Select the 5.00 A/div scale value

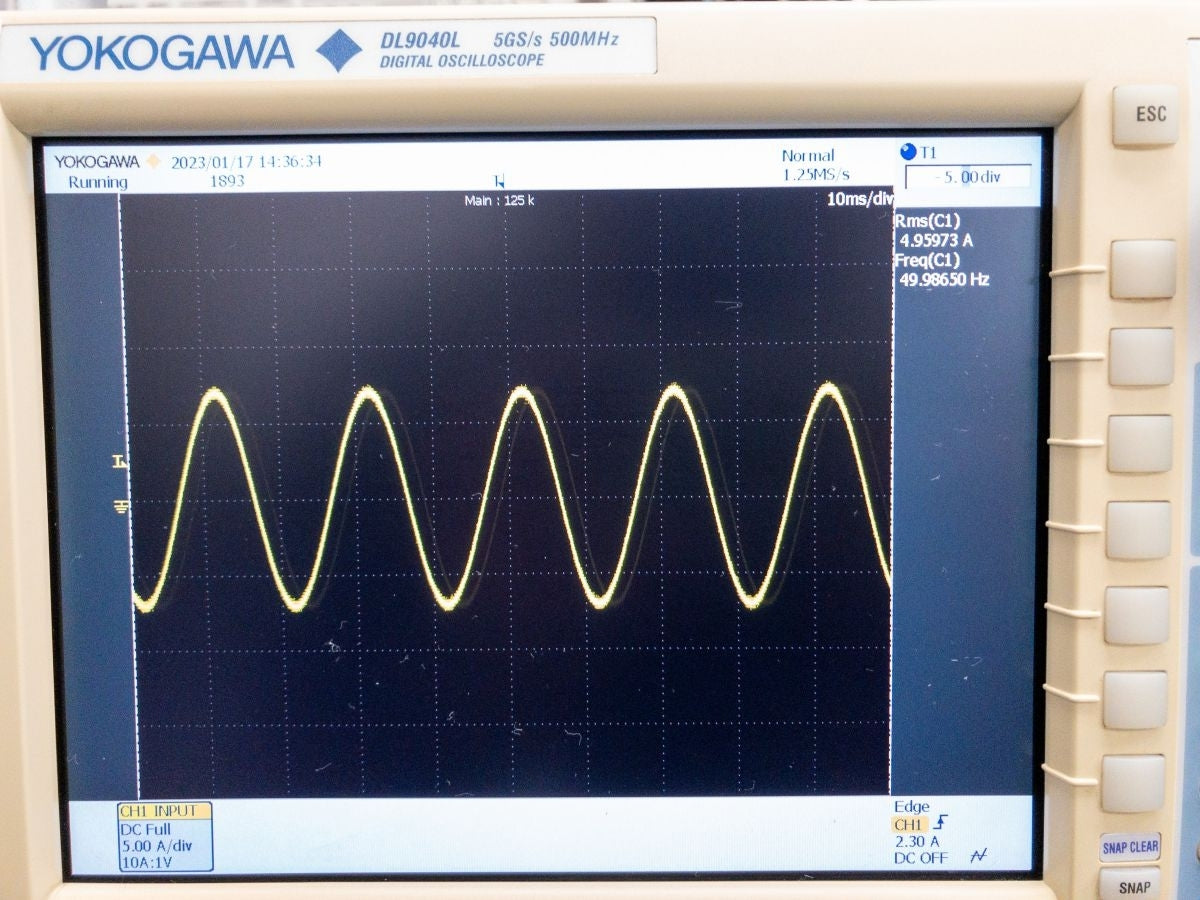[x=155, y=846]
